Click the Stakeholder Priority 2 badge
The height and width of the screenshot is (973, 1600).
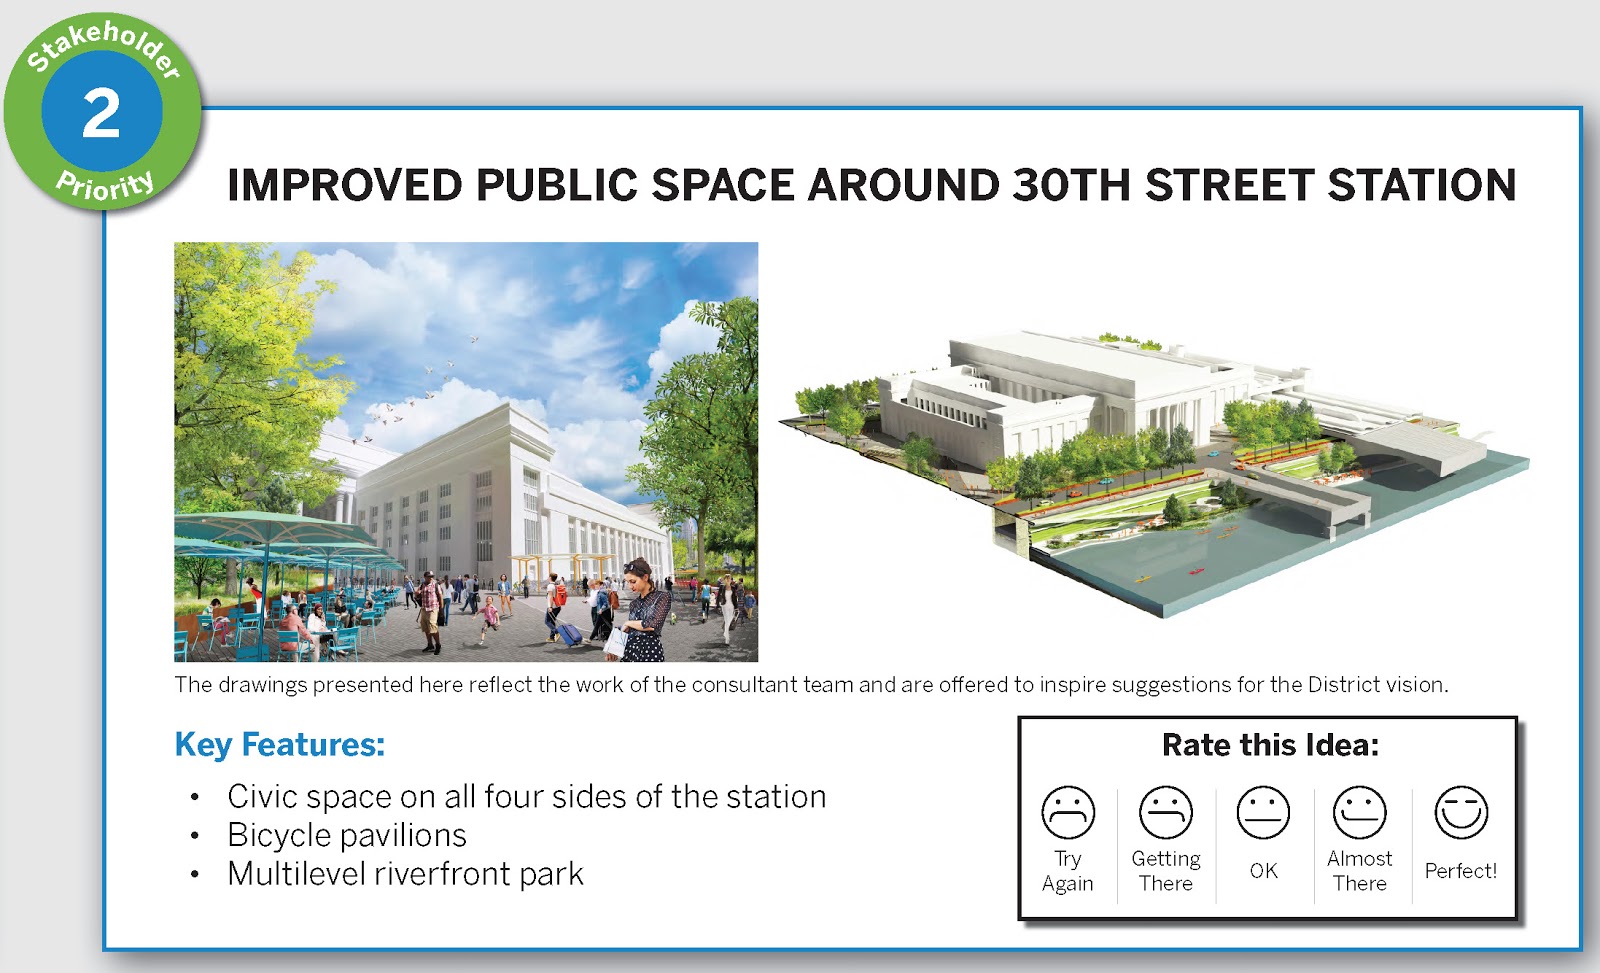(x=102, y=112)
